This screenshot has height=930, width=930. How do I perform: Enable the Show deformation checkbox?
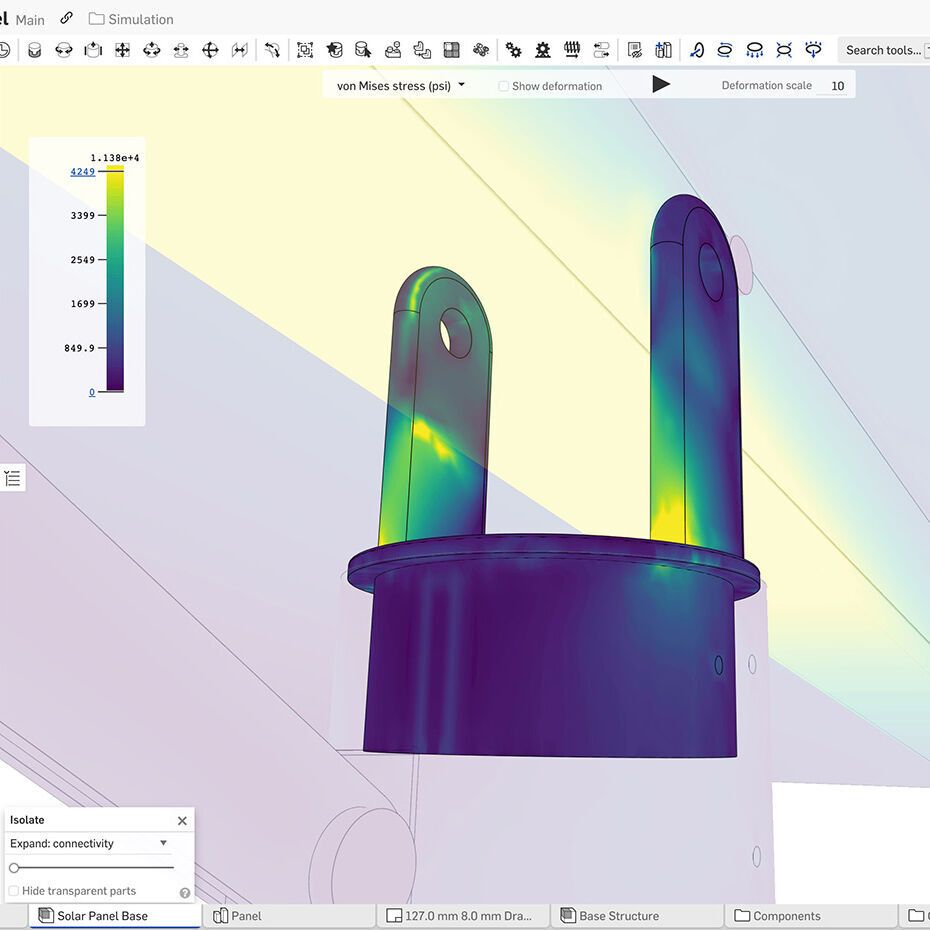(503, 86)
